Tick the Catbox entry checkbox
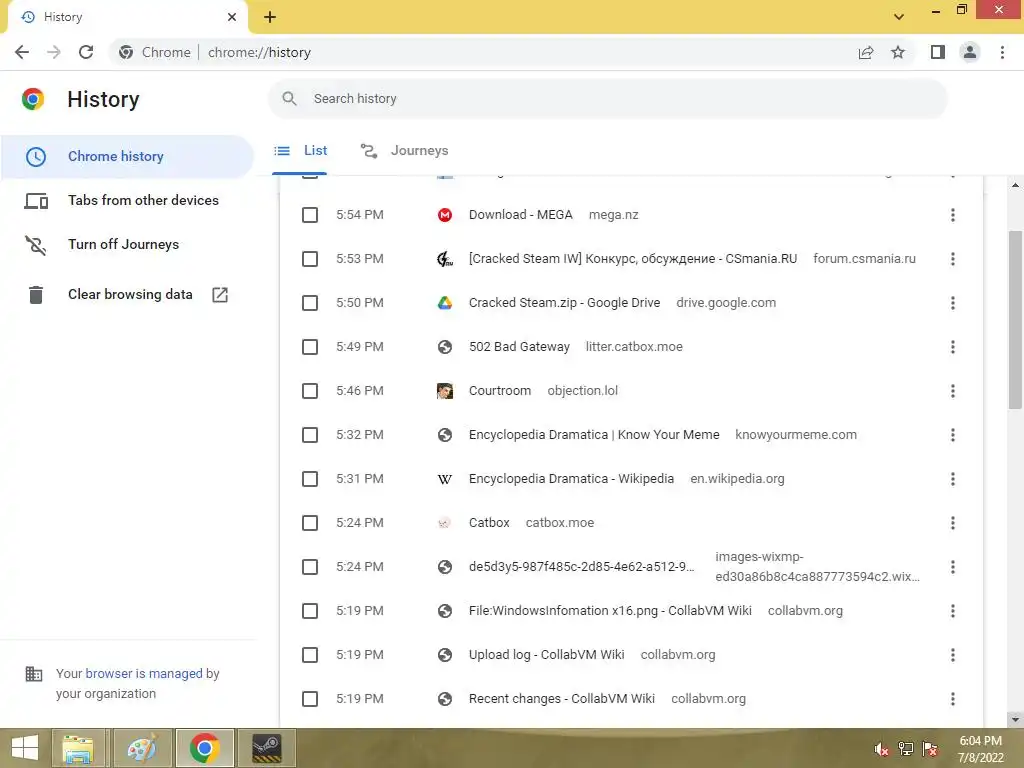This screenshot has height=768, width=1024. [x=310, y=523]
